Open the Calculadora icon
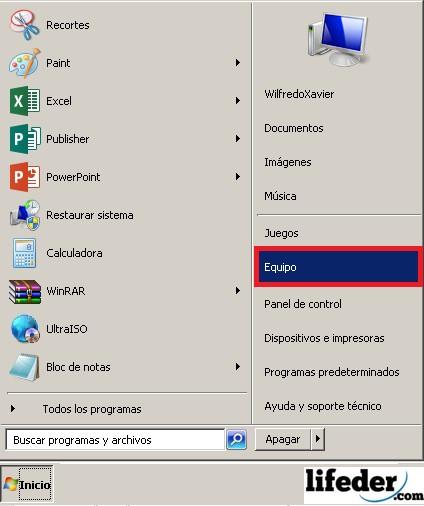 pyautogui.click(x=24, y=253)
